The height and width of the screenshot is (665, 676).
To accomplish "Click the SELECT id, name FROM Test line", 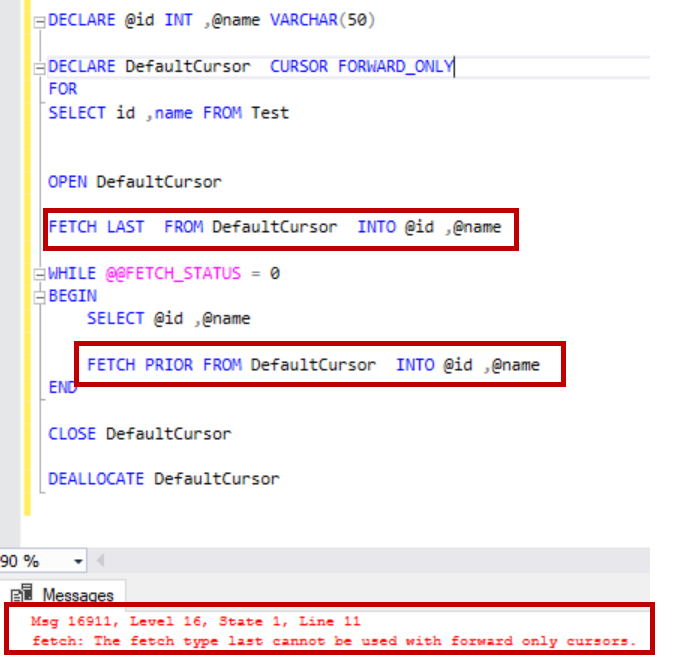I will [169, 113].
